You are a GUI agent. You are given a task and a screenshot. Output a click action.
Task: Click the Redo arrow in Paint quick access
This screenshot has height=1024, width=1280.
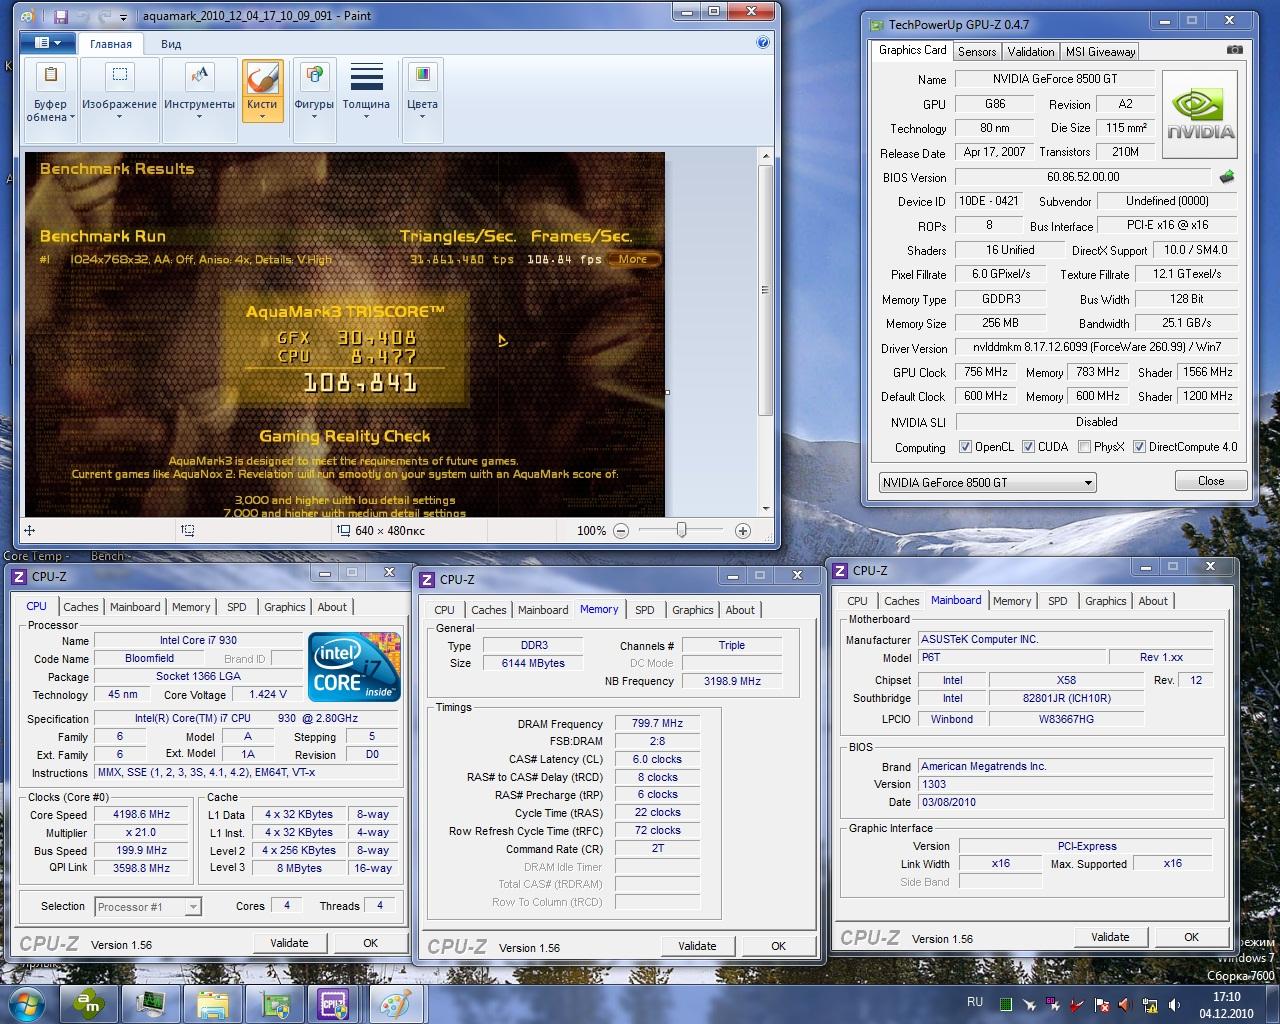pyautogui.click(x=102, y=16)
